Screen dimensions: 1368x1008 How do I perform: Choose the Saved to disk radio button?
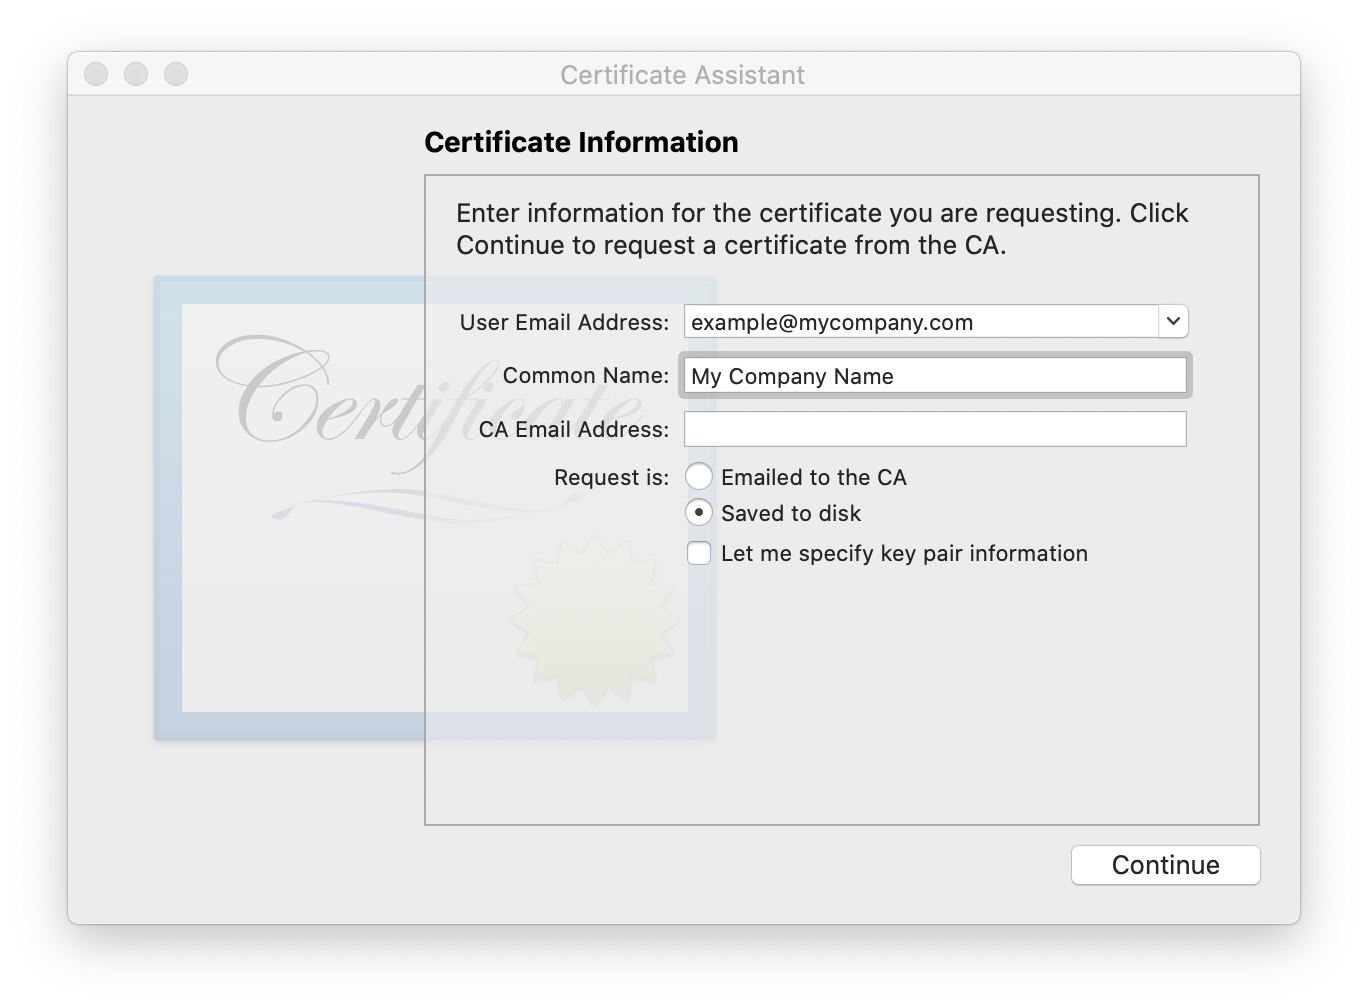(699, 513)
